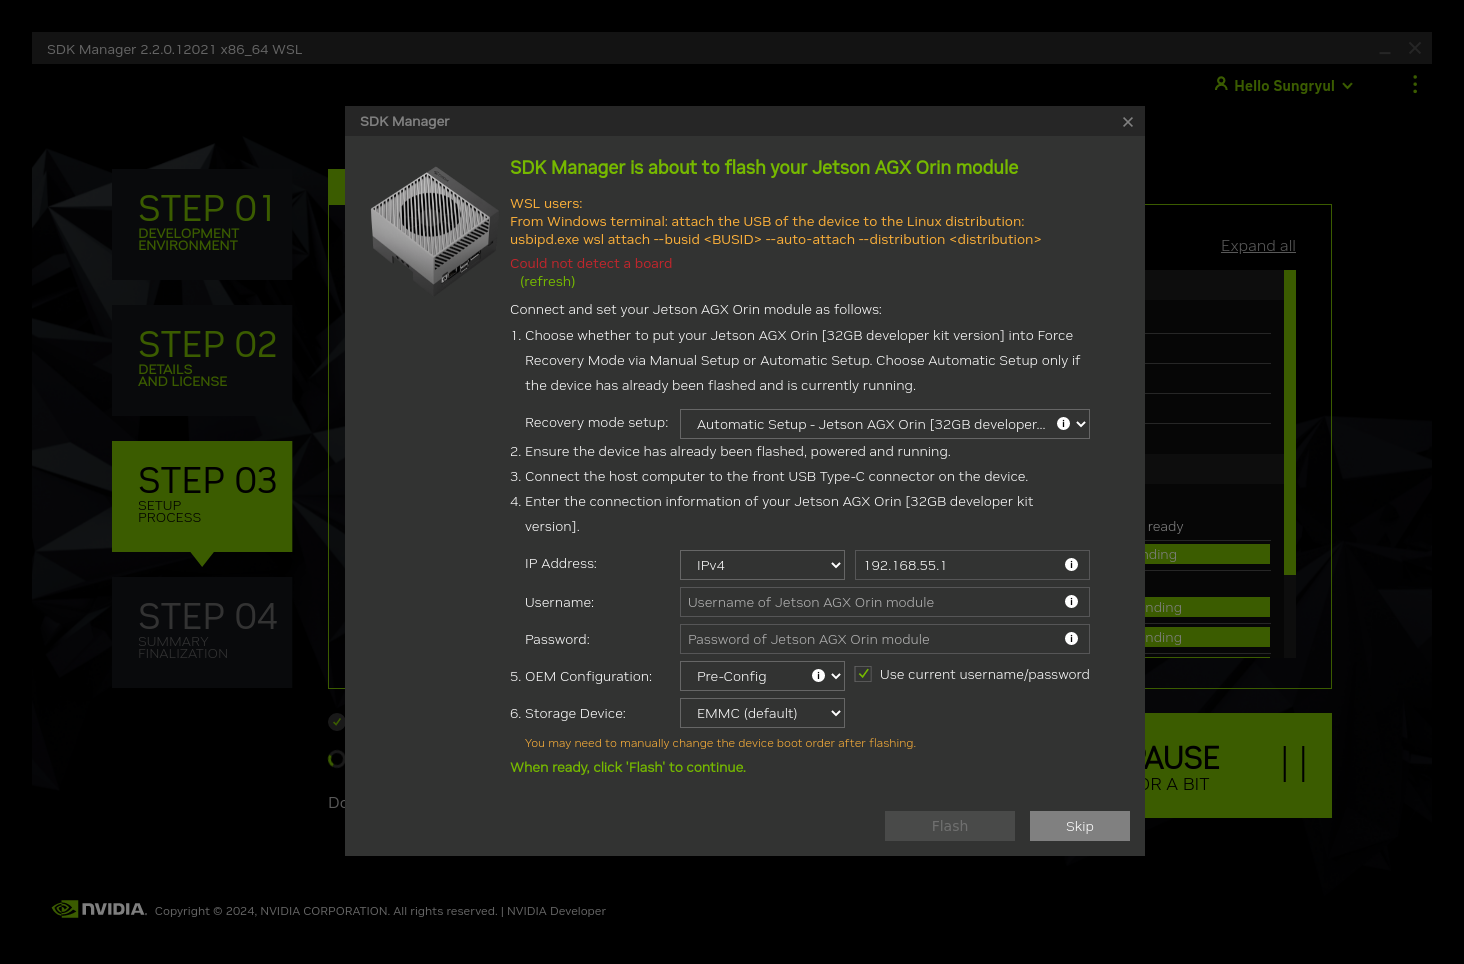Click the NVIDIA Developer footer link
The width and height of the screenshot is (1464, 964).
[x=556, y=911]
